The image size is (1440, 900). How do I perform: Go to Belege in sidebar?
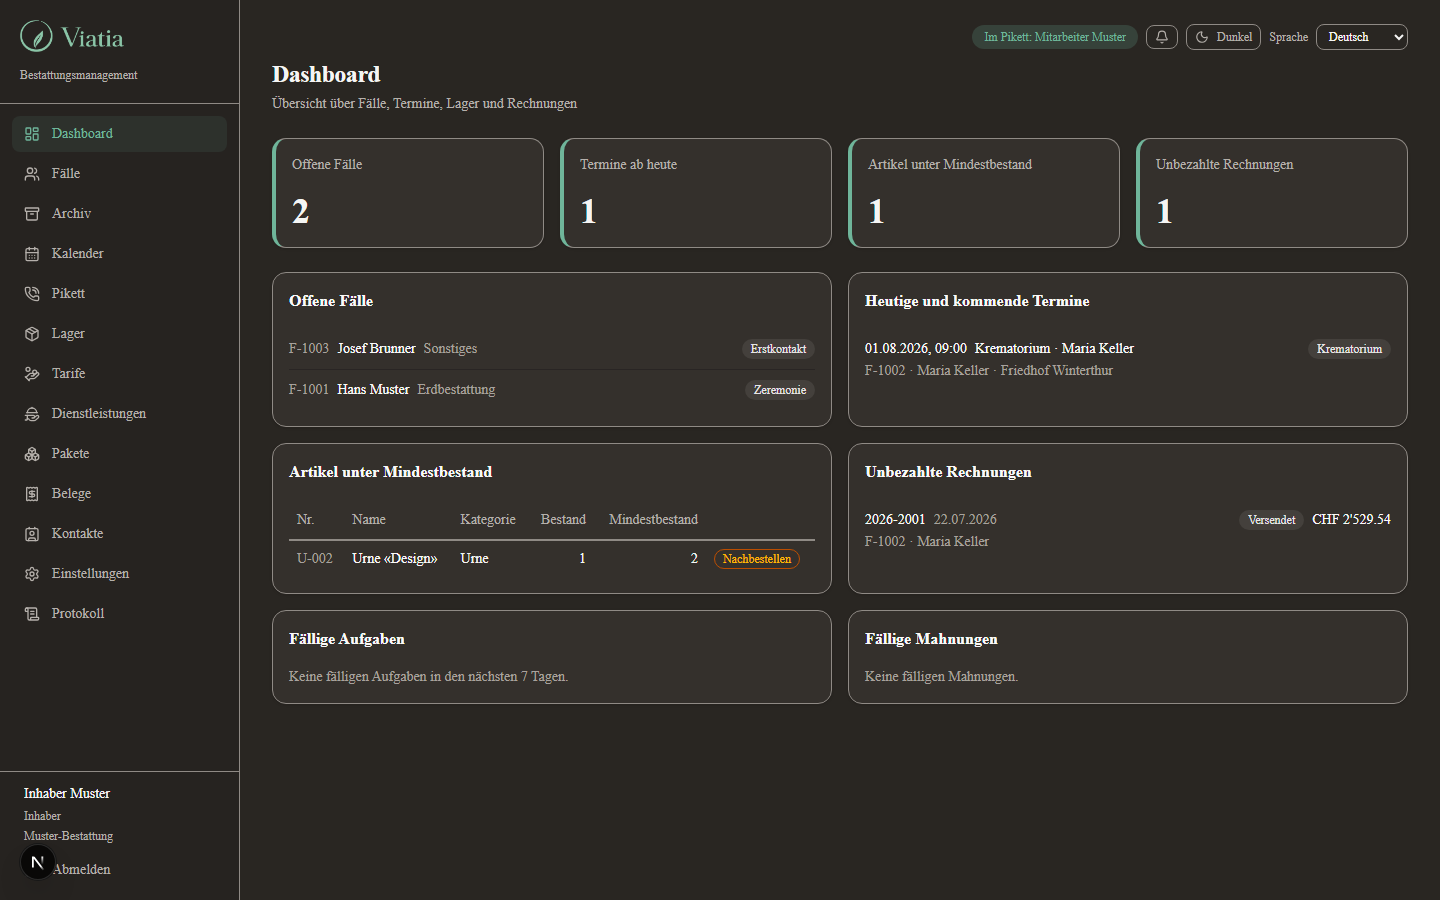pos(120,494)
